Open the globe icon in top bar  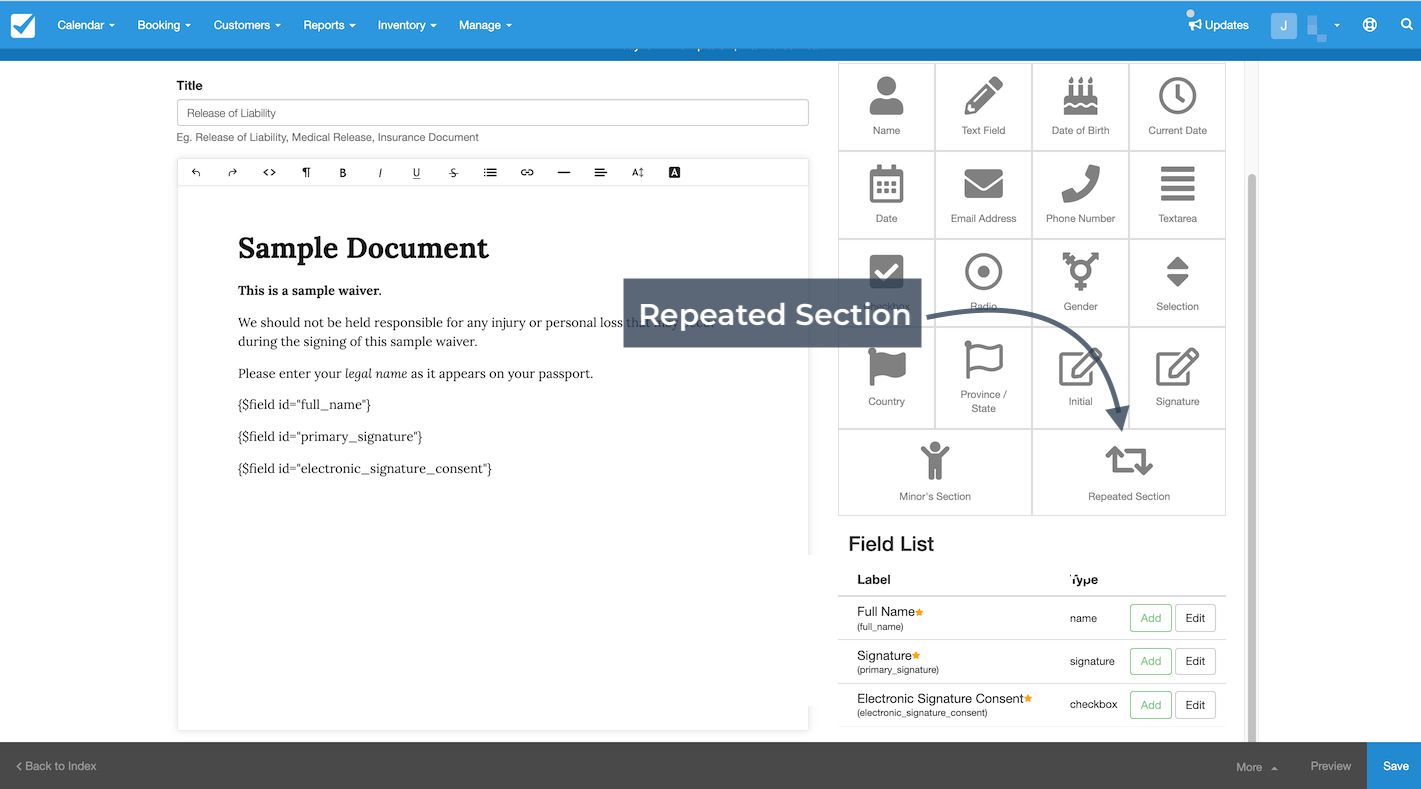pos(1370,25)
